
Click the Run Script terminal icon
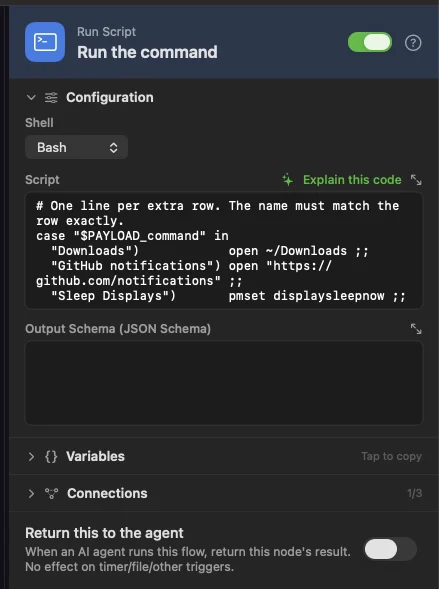click(45, 42)
